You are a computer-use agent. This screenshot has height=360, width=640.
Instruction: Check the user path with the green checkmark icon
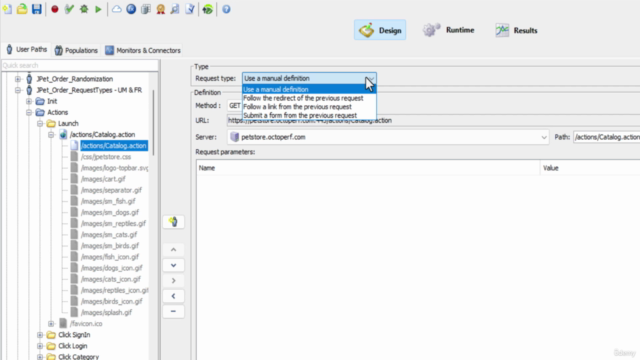pos(69,9)
